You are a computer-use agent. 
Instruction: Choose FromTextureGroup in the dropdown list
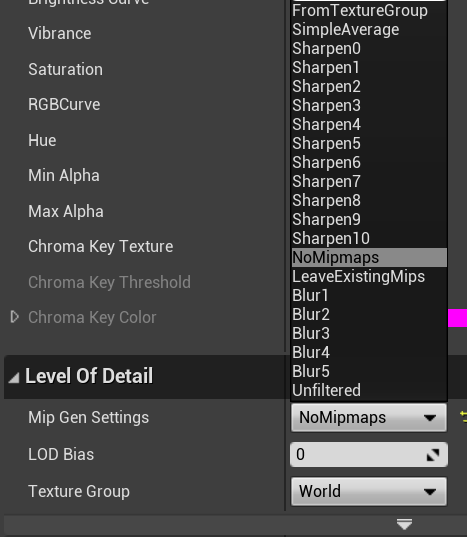pos(369,11)
